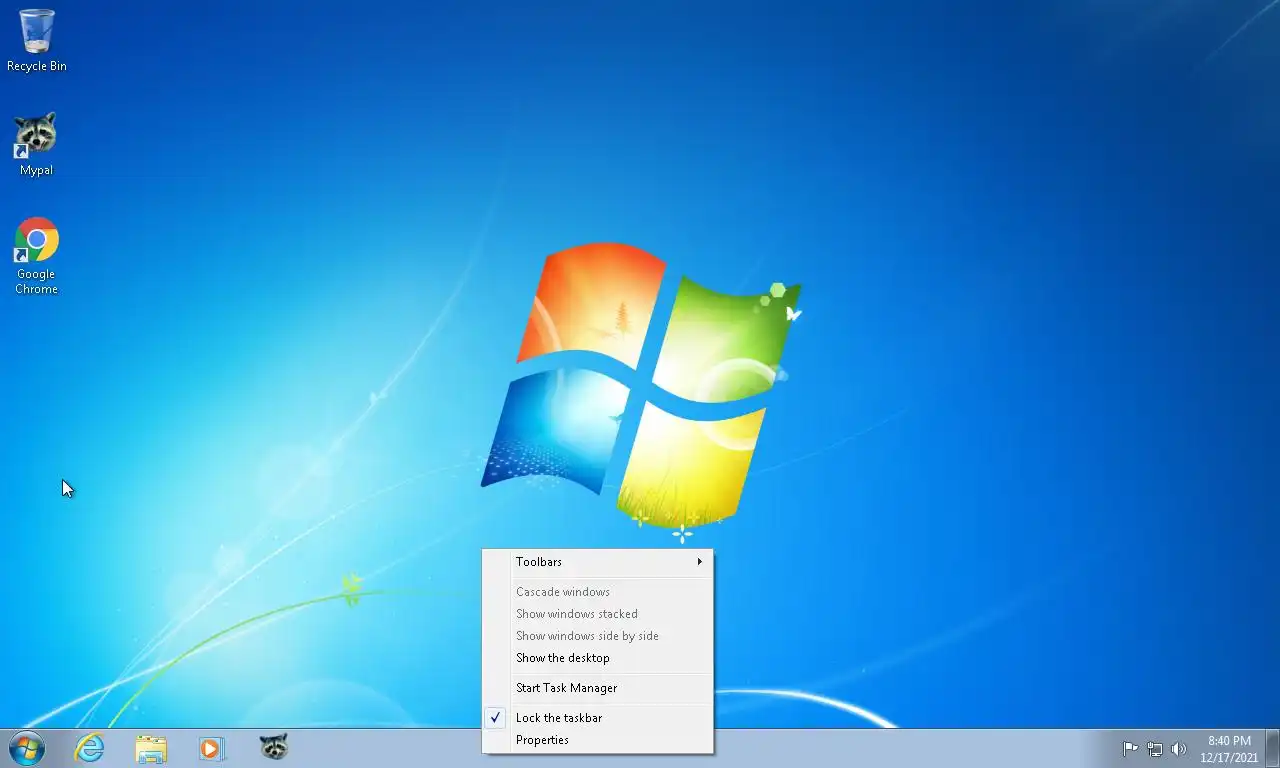Image resolution: width=1280 pixels, height=768 pixels.
Task: Open the Recycle Bin desktop icon
Action: [37, 40]
